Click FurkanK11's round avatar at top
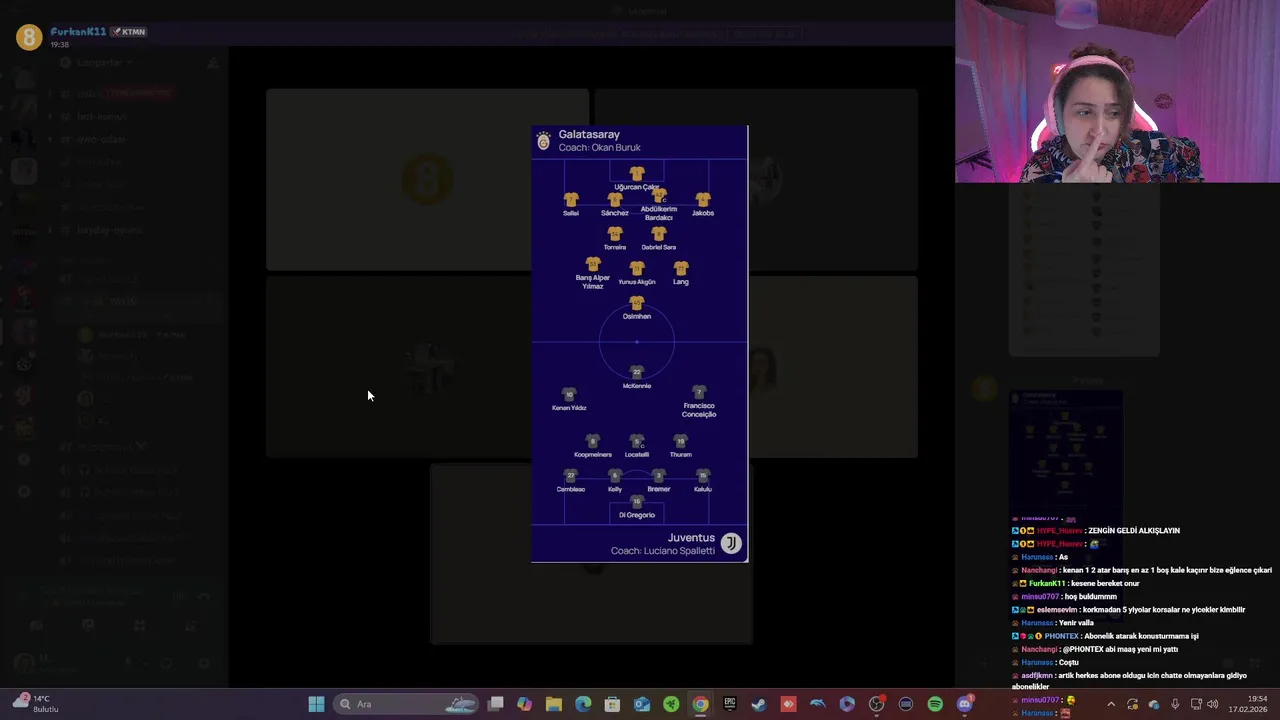This screenshot has width=1280, height=720. click(x=29, y=37)
